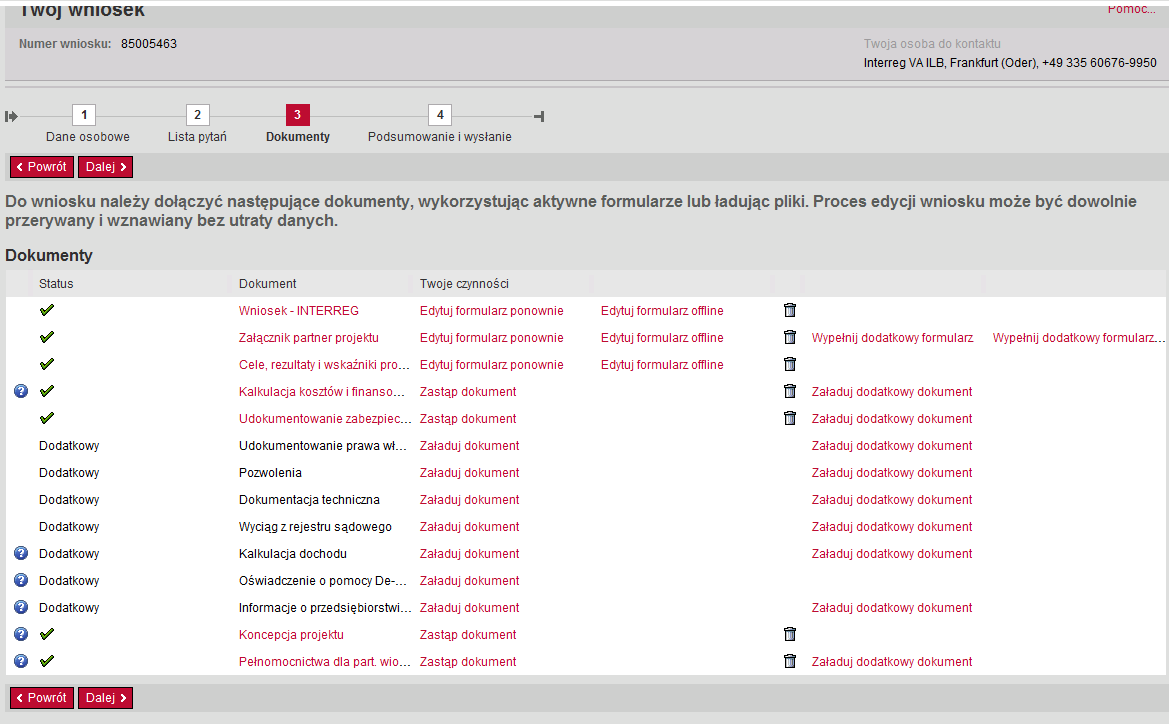Click application number 85005463
This screenshot has height=727, width=1169.
pos(149,44)
